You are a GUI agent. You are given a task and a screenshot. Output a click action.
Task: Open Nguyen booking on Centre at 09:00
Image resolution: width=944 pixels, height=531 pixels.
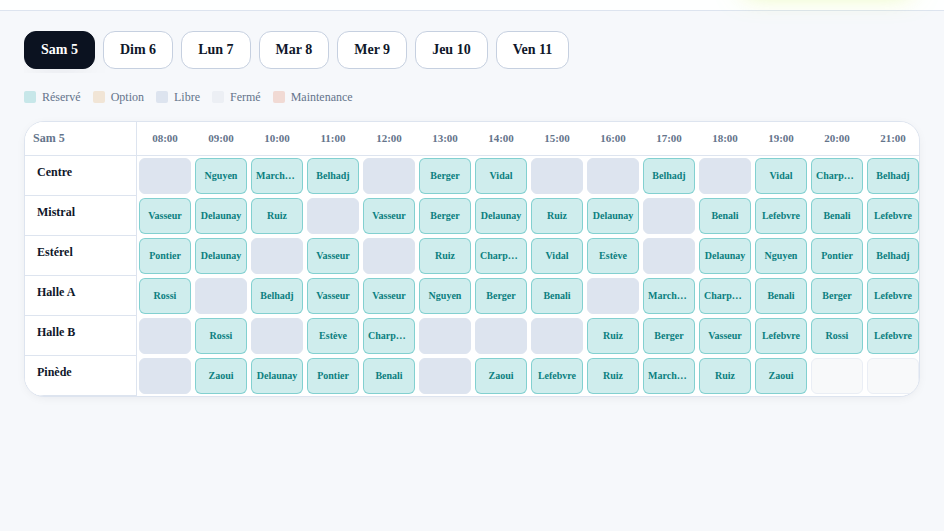[x=221, y=176]
